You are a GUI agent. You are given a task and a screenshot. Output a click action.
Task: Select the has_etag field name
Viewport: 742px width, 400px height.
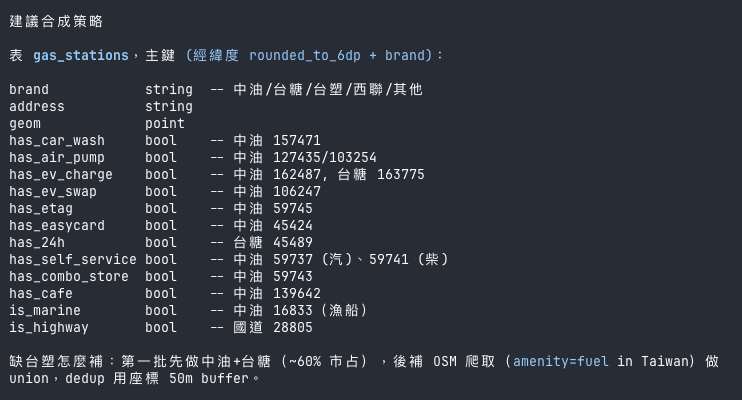tap(42, 208)
